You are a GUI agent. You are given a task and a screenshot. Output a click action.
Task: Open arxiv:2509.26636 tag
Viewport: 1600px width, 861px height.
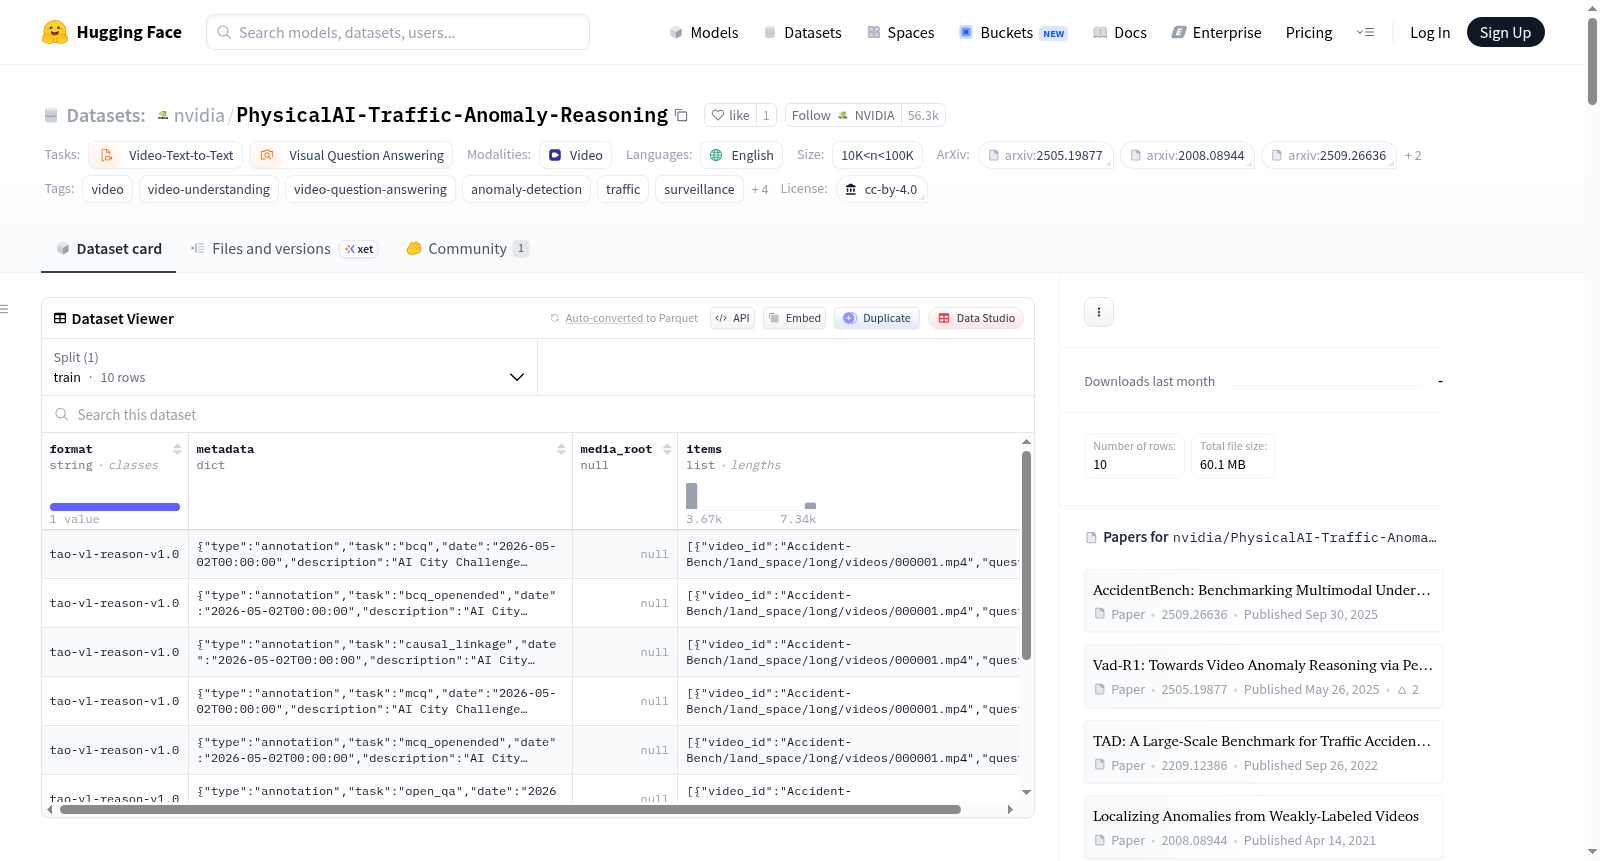click(1329, 155)
